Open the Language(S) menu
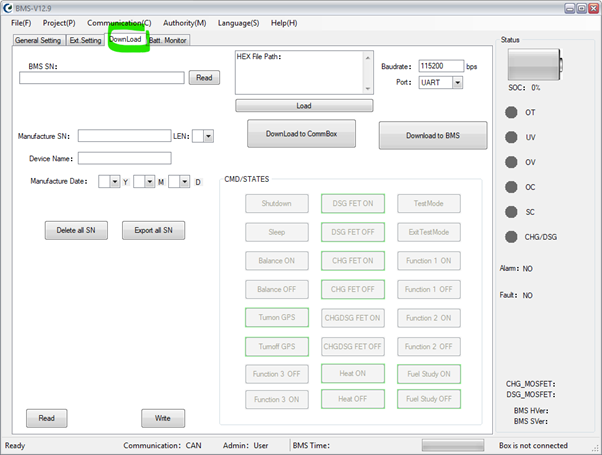The height and width of the screenshot is (455, 602). (x=238, y=23)
